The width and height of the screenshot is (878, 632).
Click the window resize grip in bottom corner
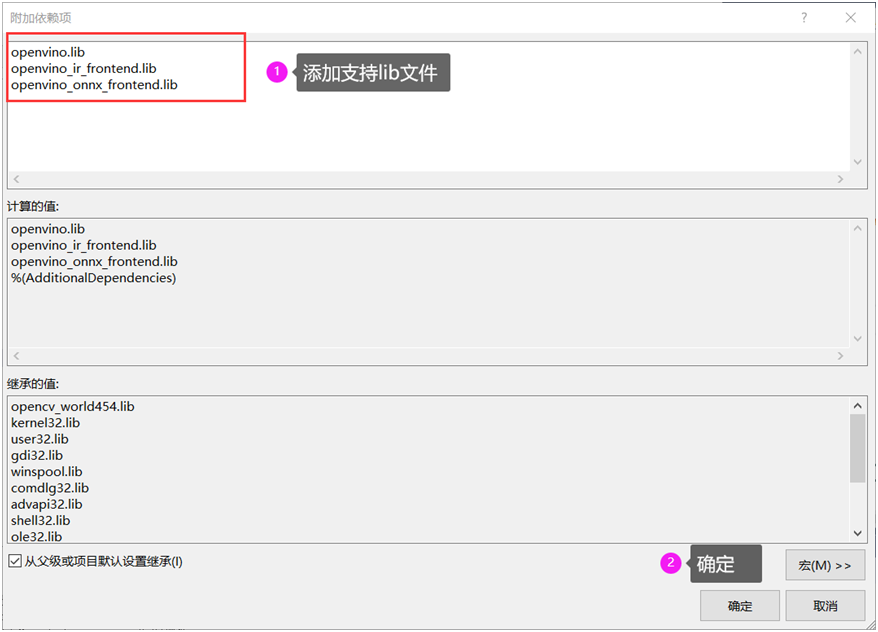870,624
